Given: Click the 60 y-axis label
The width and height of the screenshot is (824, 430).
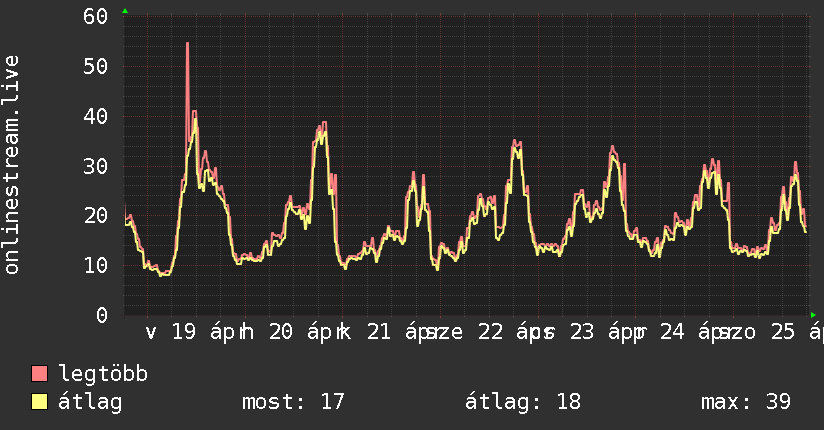Looking at the screenshot, I should click(96, 17).
